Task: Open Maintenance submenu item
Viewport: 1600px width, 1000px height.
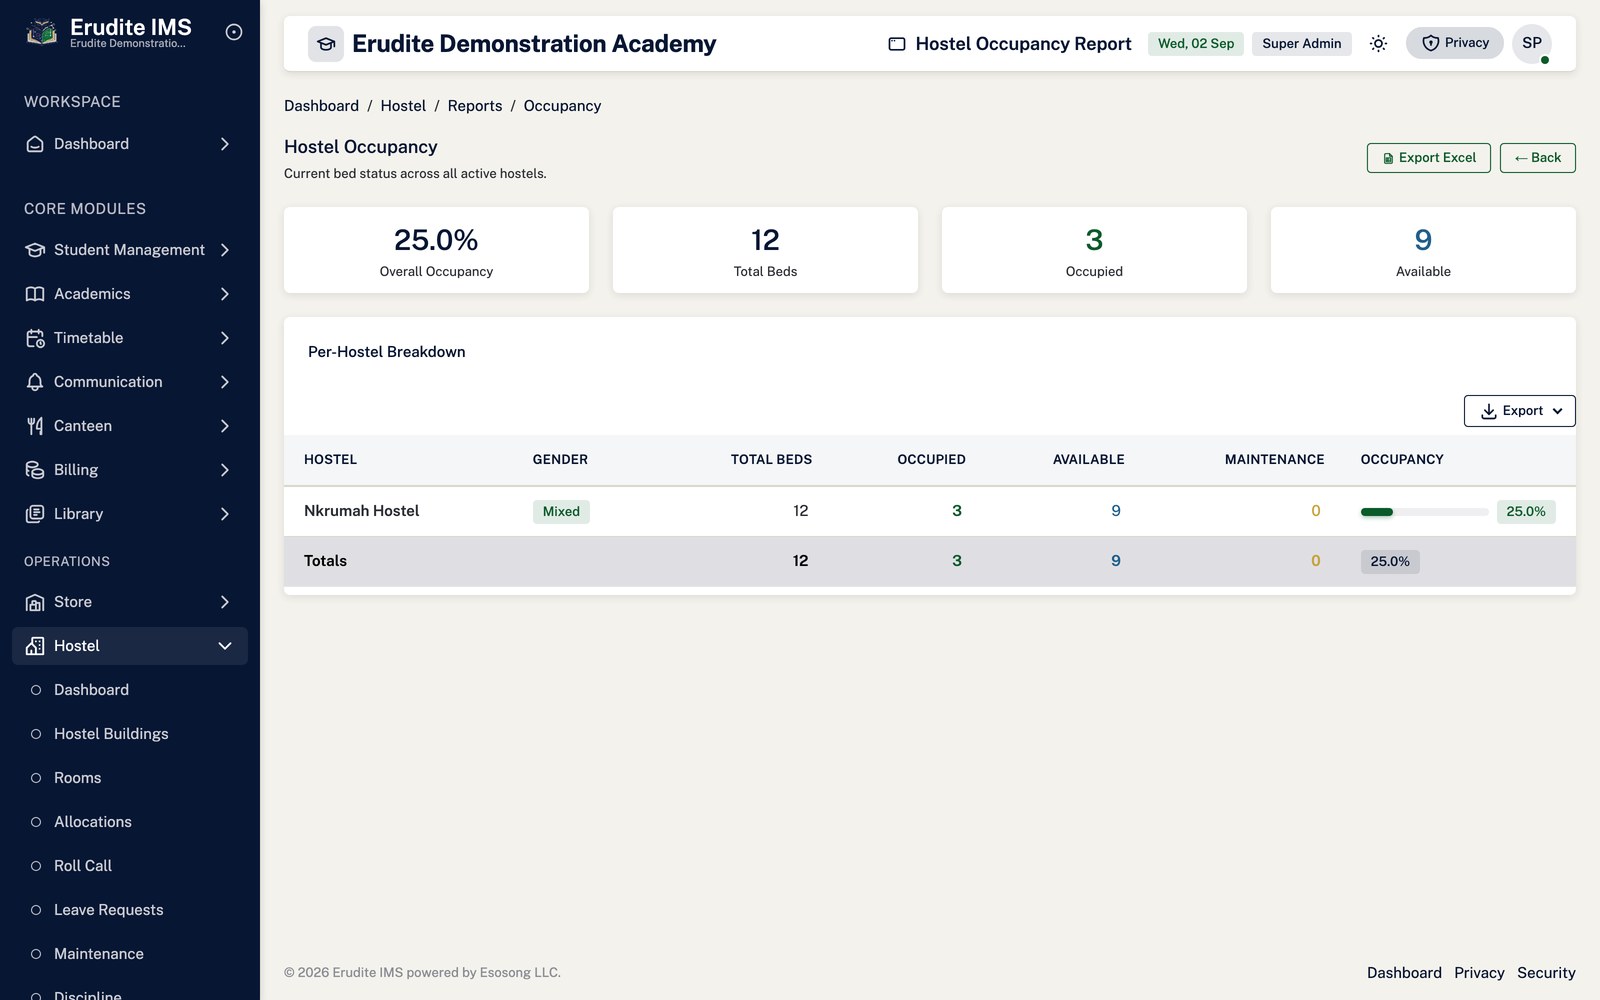Action: pos(130,954)
